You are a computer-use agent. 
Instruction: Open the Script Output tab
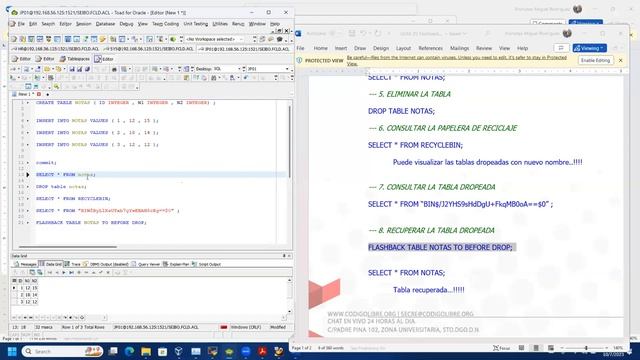coord(207,264)
